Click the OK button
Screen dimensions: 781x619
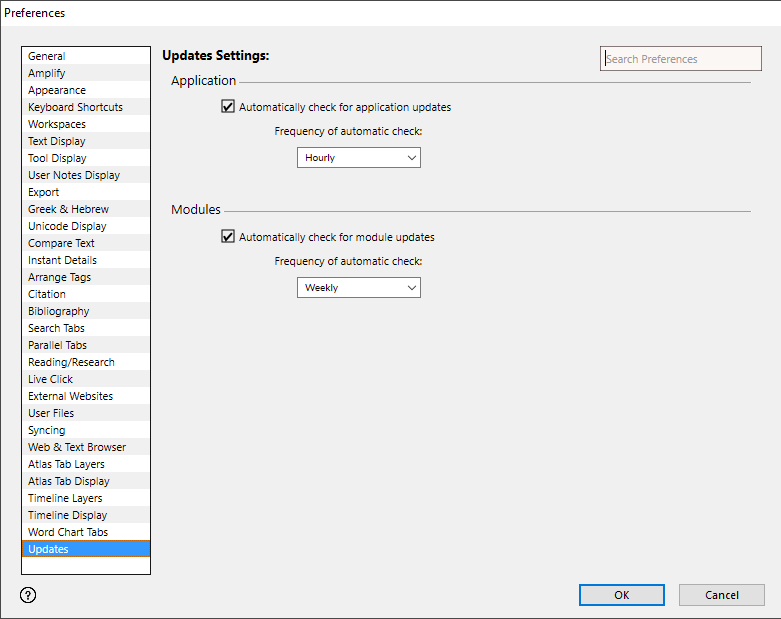(621, 595)
